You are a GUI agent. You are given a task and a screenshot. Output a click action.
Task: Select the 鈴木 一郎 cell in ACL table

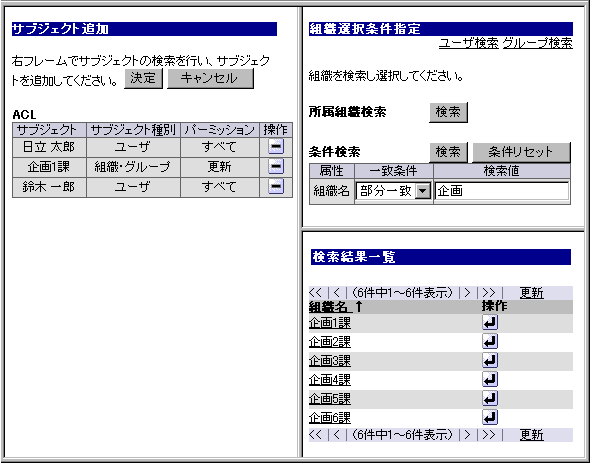pos(49,187)
